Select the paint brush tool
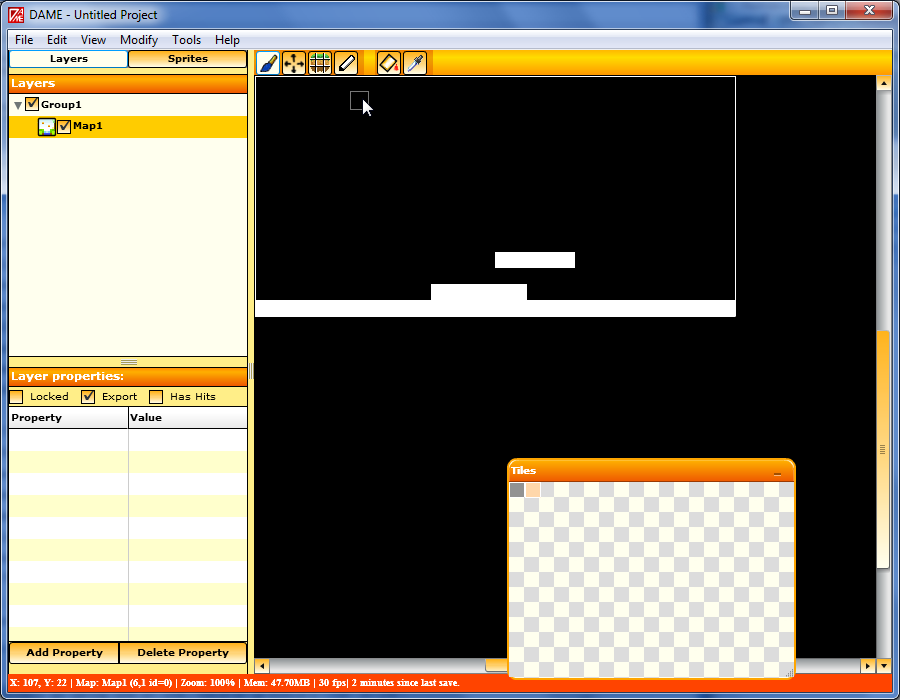The width and height of the screenshot is (900, 700). (x=267, y=63)
